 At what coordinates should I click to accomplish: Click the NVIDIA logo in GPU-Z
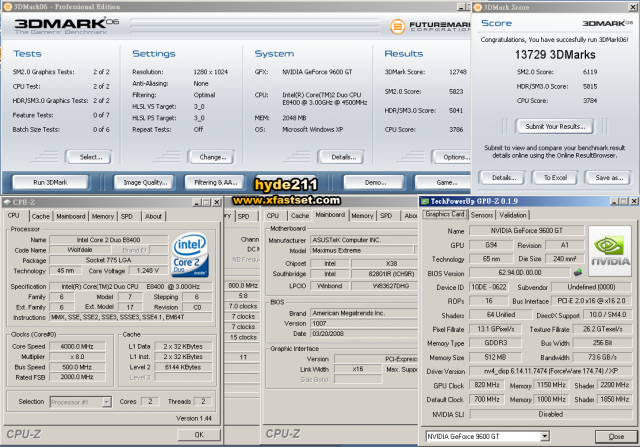click(610, 251)
